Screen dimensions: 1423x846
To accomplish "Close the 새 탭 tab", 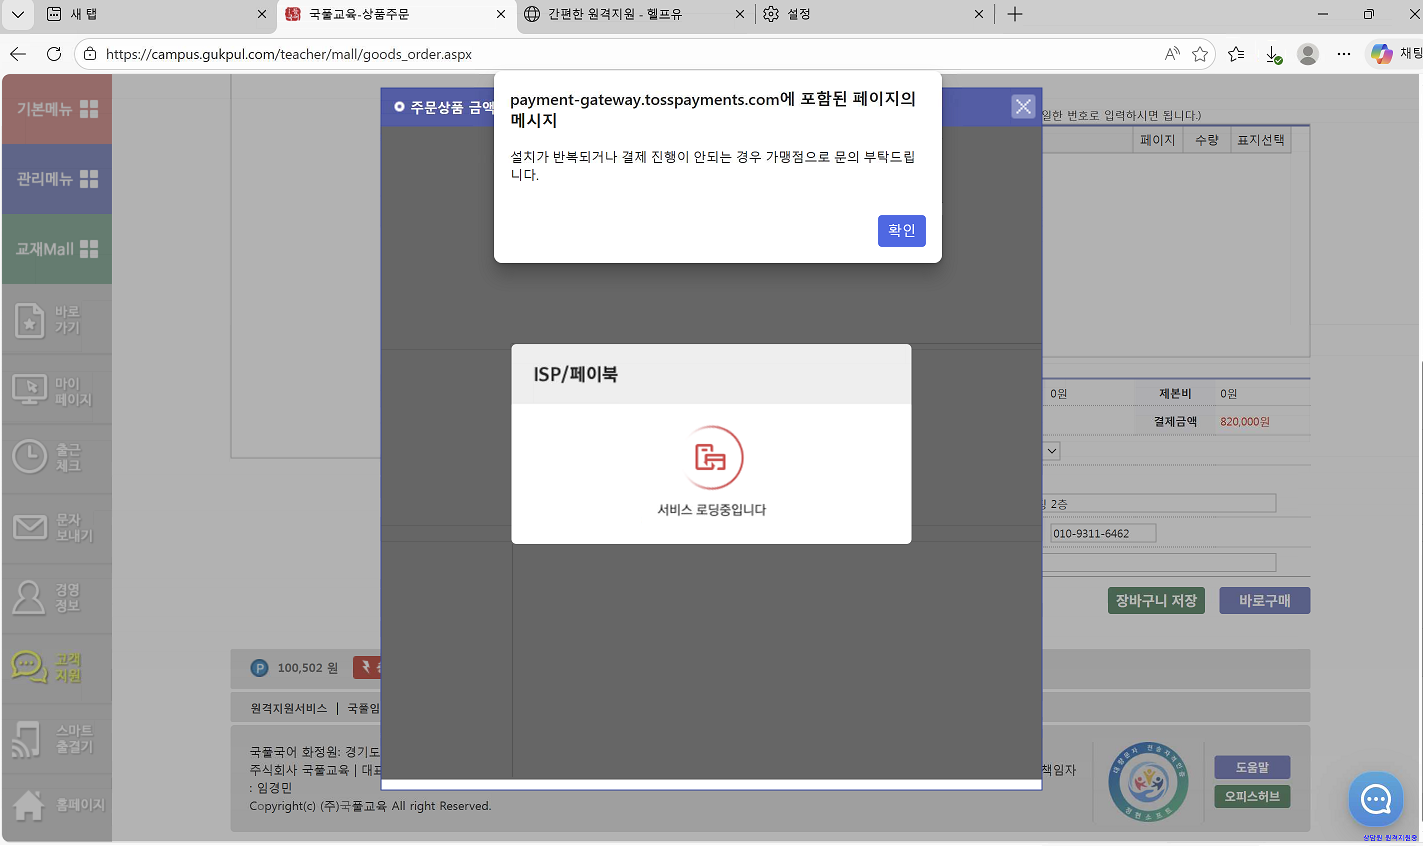I will tap(262, 14).
